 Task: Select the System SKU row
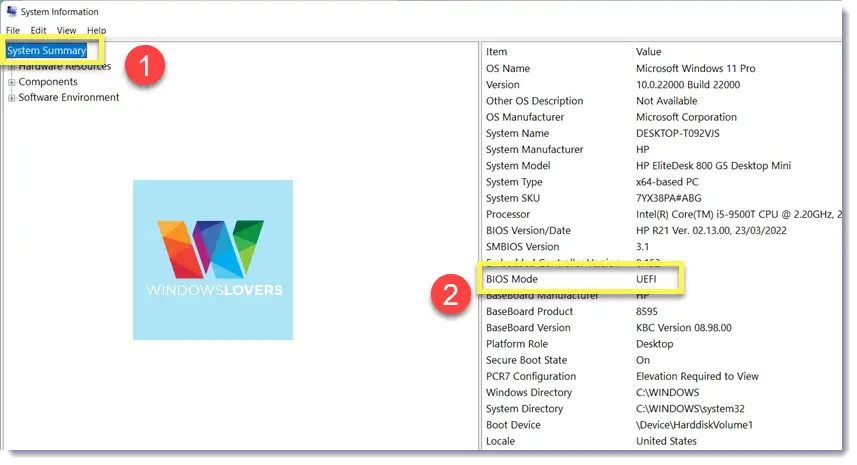[663, 198]
